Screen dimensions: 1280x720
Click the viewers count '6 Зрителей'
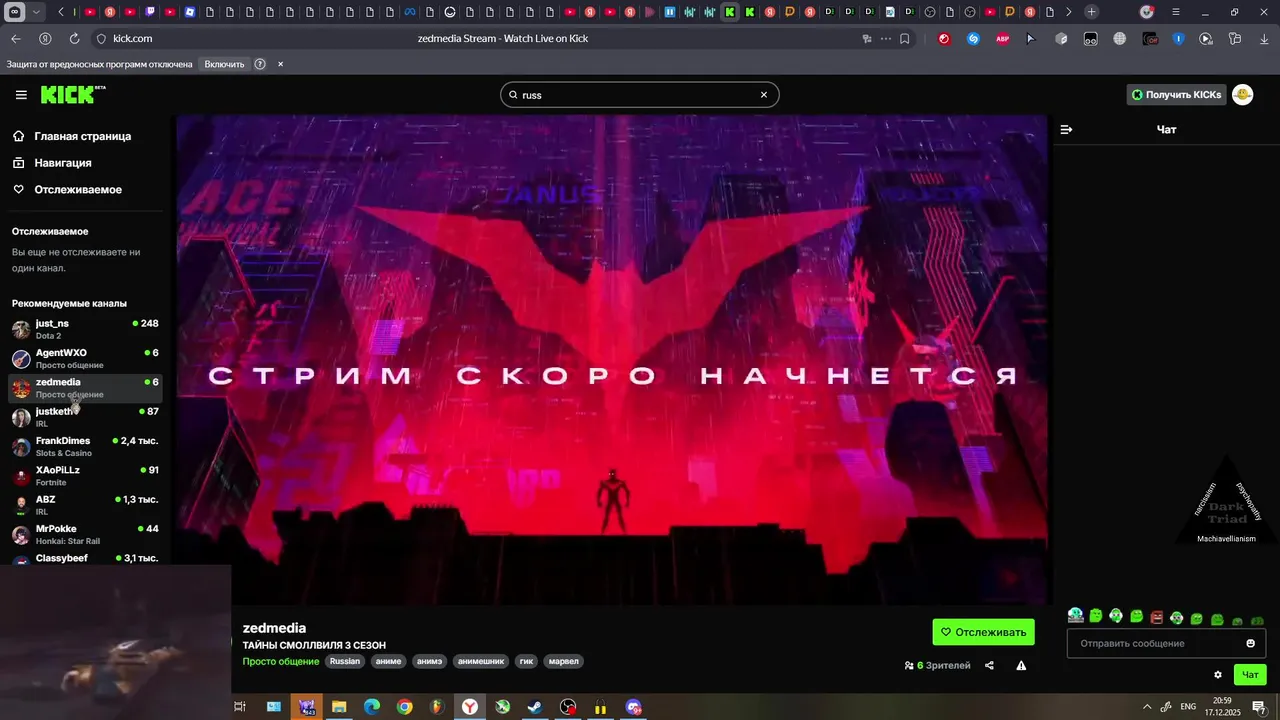[x=937, y=666]
